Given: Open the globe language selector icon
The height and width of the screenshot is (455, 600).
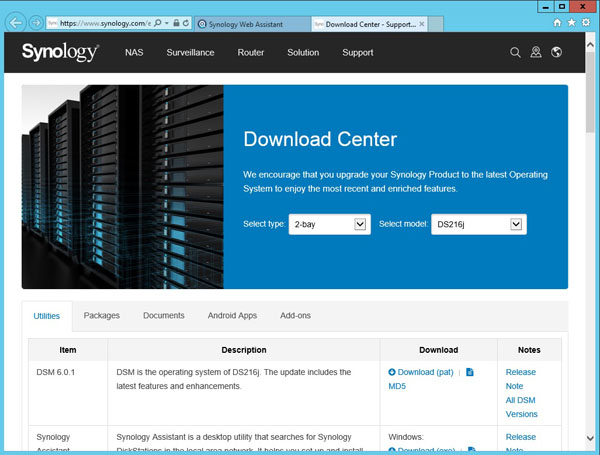Looking at the screenshot, I should pyautogui.click(x=557, y=53).
